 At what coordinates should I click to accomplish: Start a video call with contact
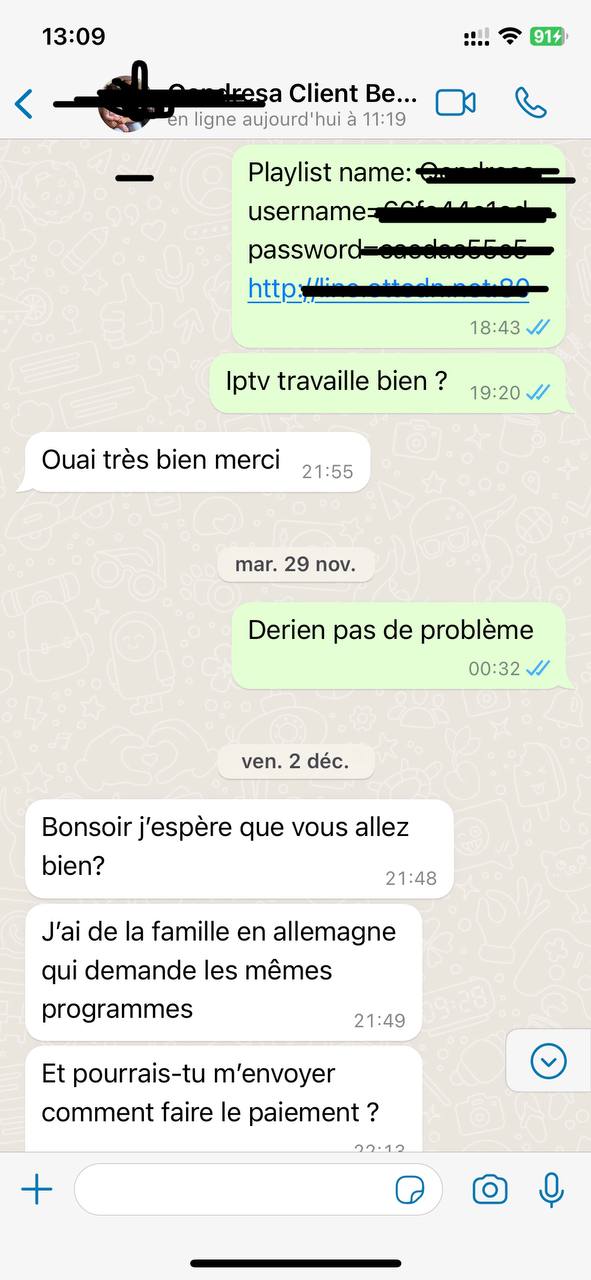(x=456, y=102)
